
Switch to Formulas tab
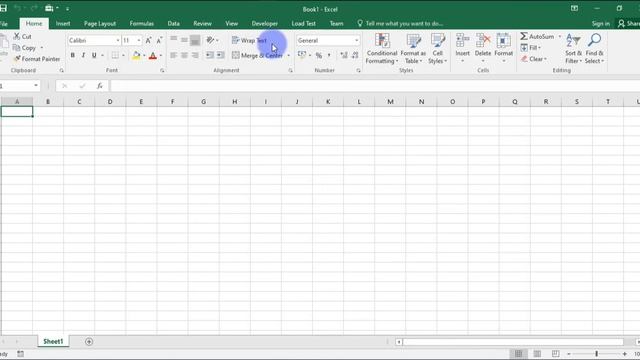coord(142,23)
